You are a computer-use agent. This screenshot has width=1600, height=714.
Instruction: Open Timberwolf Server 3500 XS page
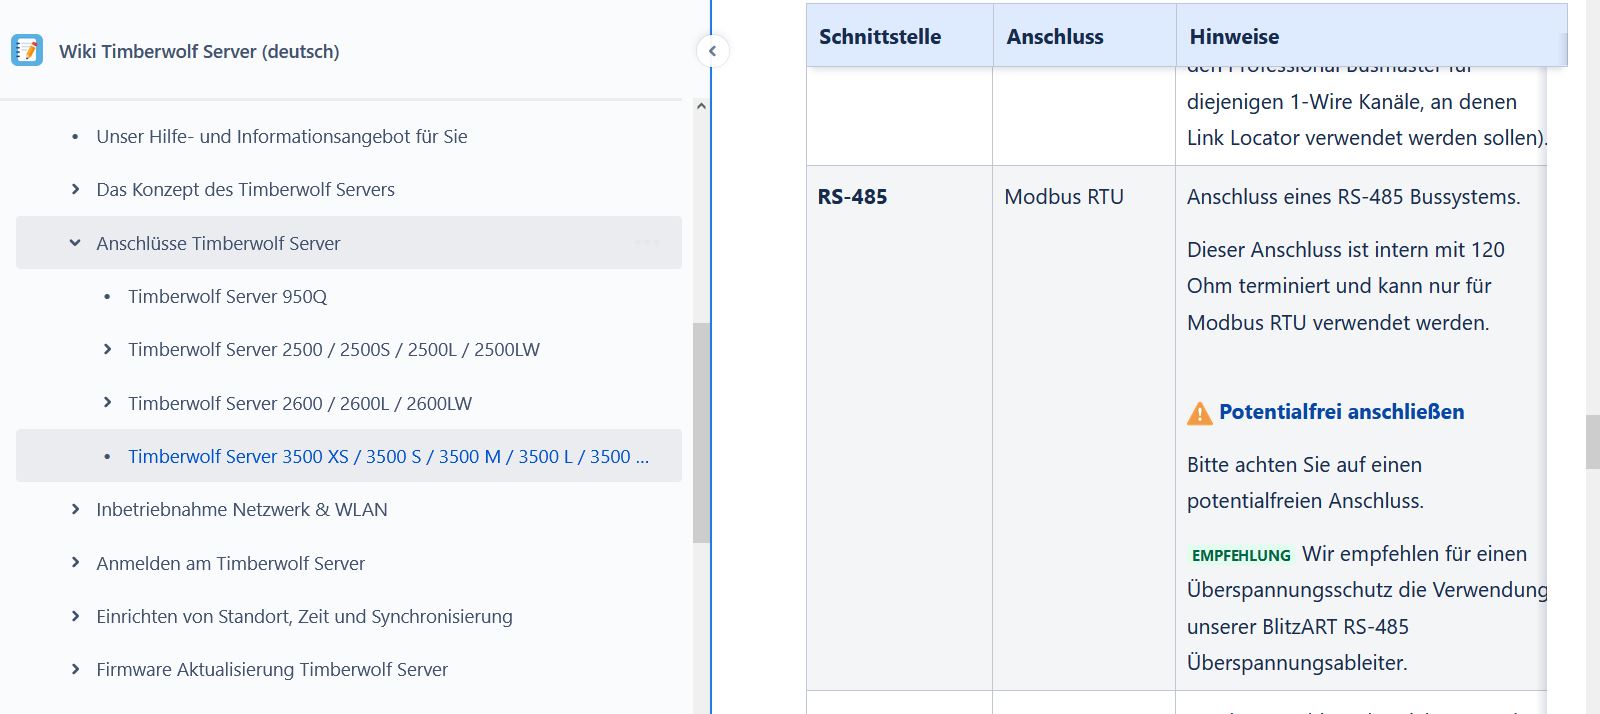tap(388, 456)
